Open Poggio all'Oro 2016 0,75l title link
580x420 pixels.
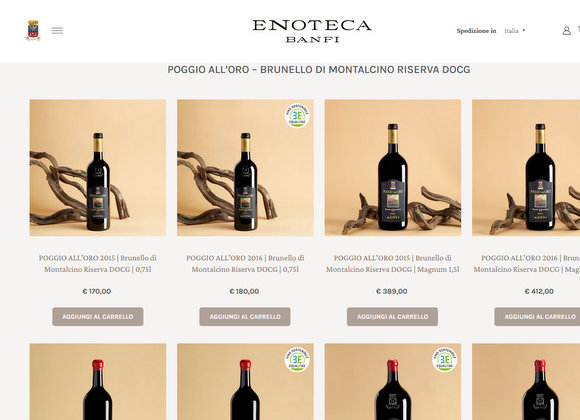(x=245, y=263)
